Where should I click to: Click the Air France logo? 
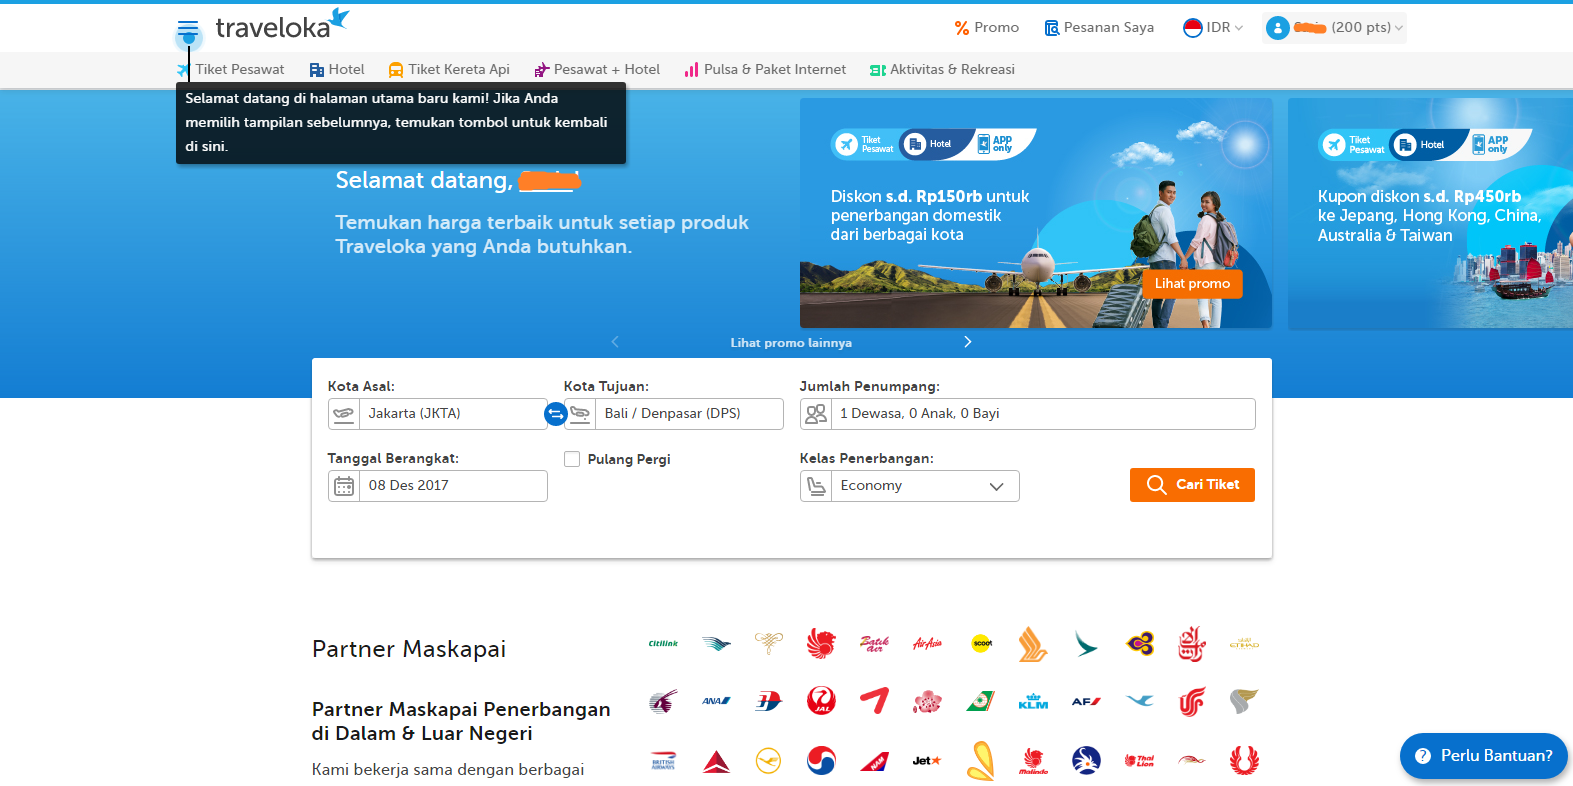click(1086, 701)
